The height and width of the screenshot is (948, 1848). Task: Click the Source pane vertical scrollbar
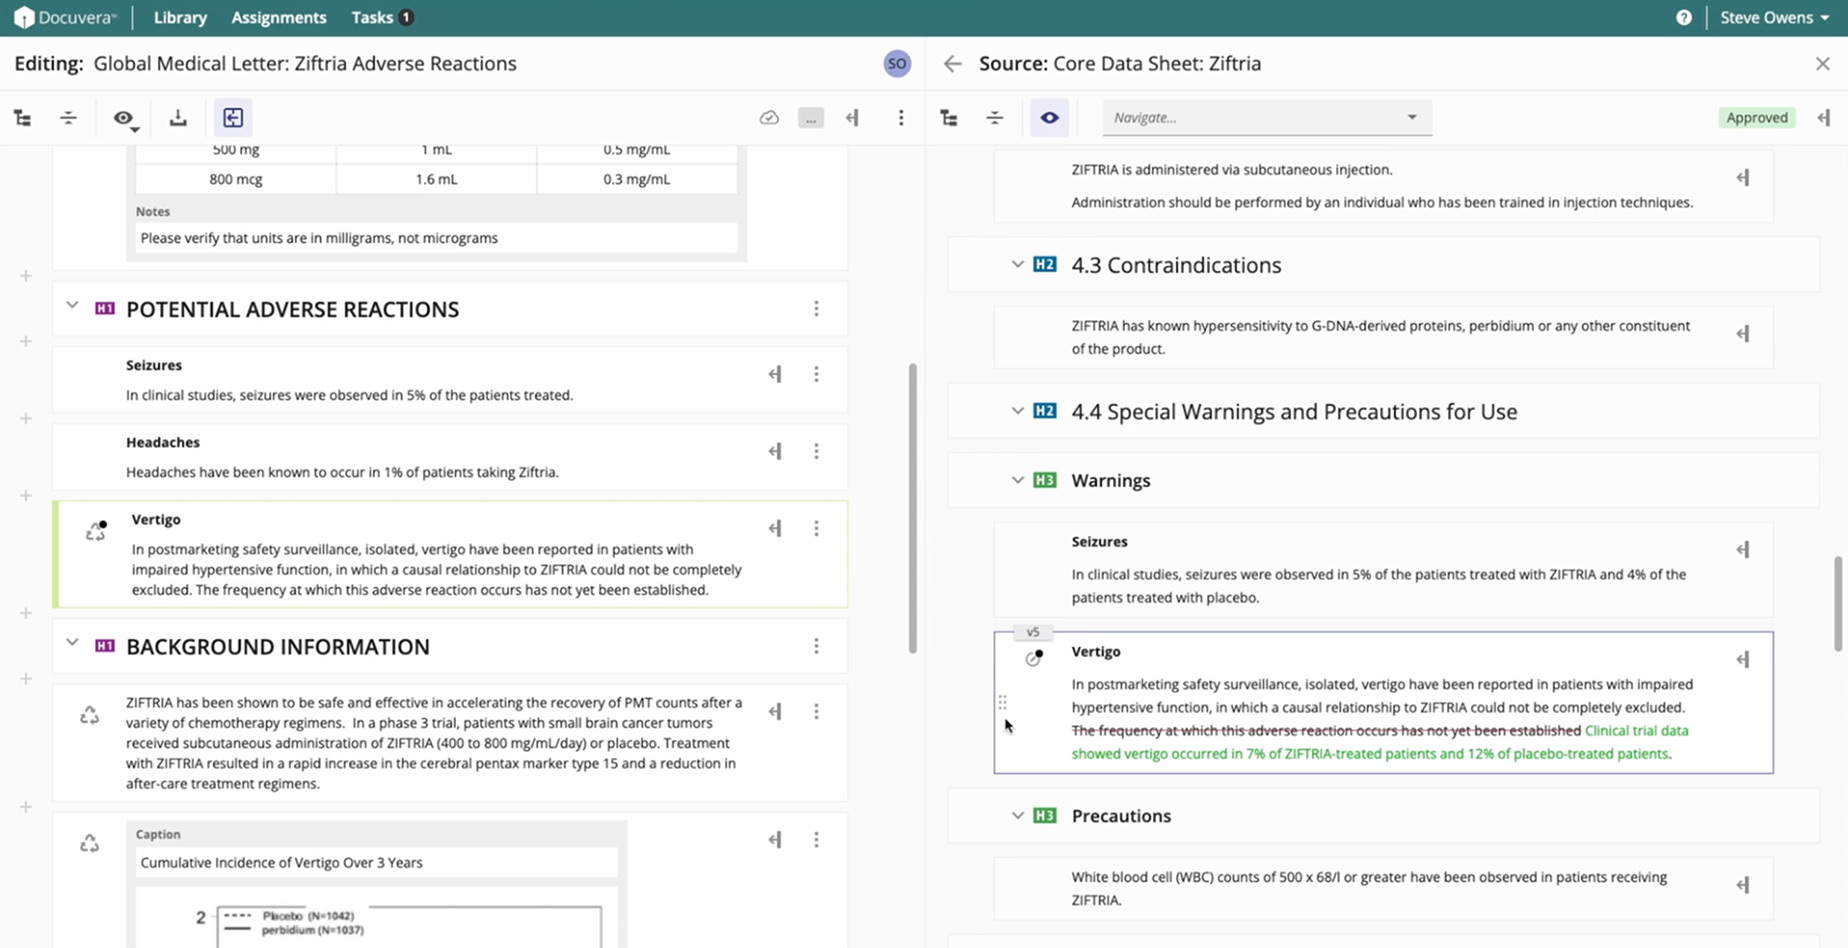pos(1838,604)
